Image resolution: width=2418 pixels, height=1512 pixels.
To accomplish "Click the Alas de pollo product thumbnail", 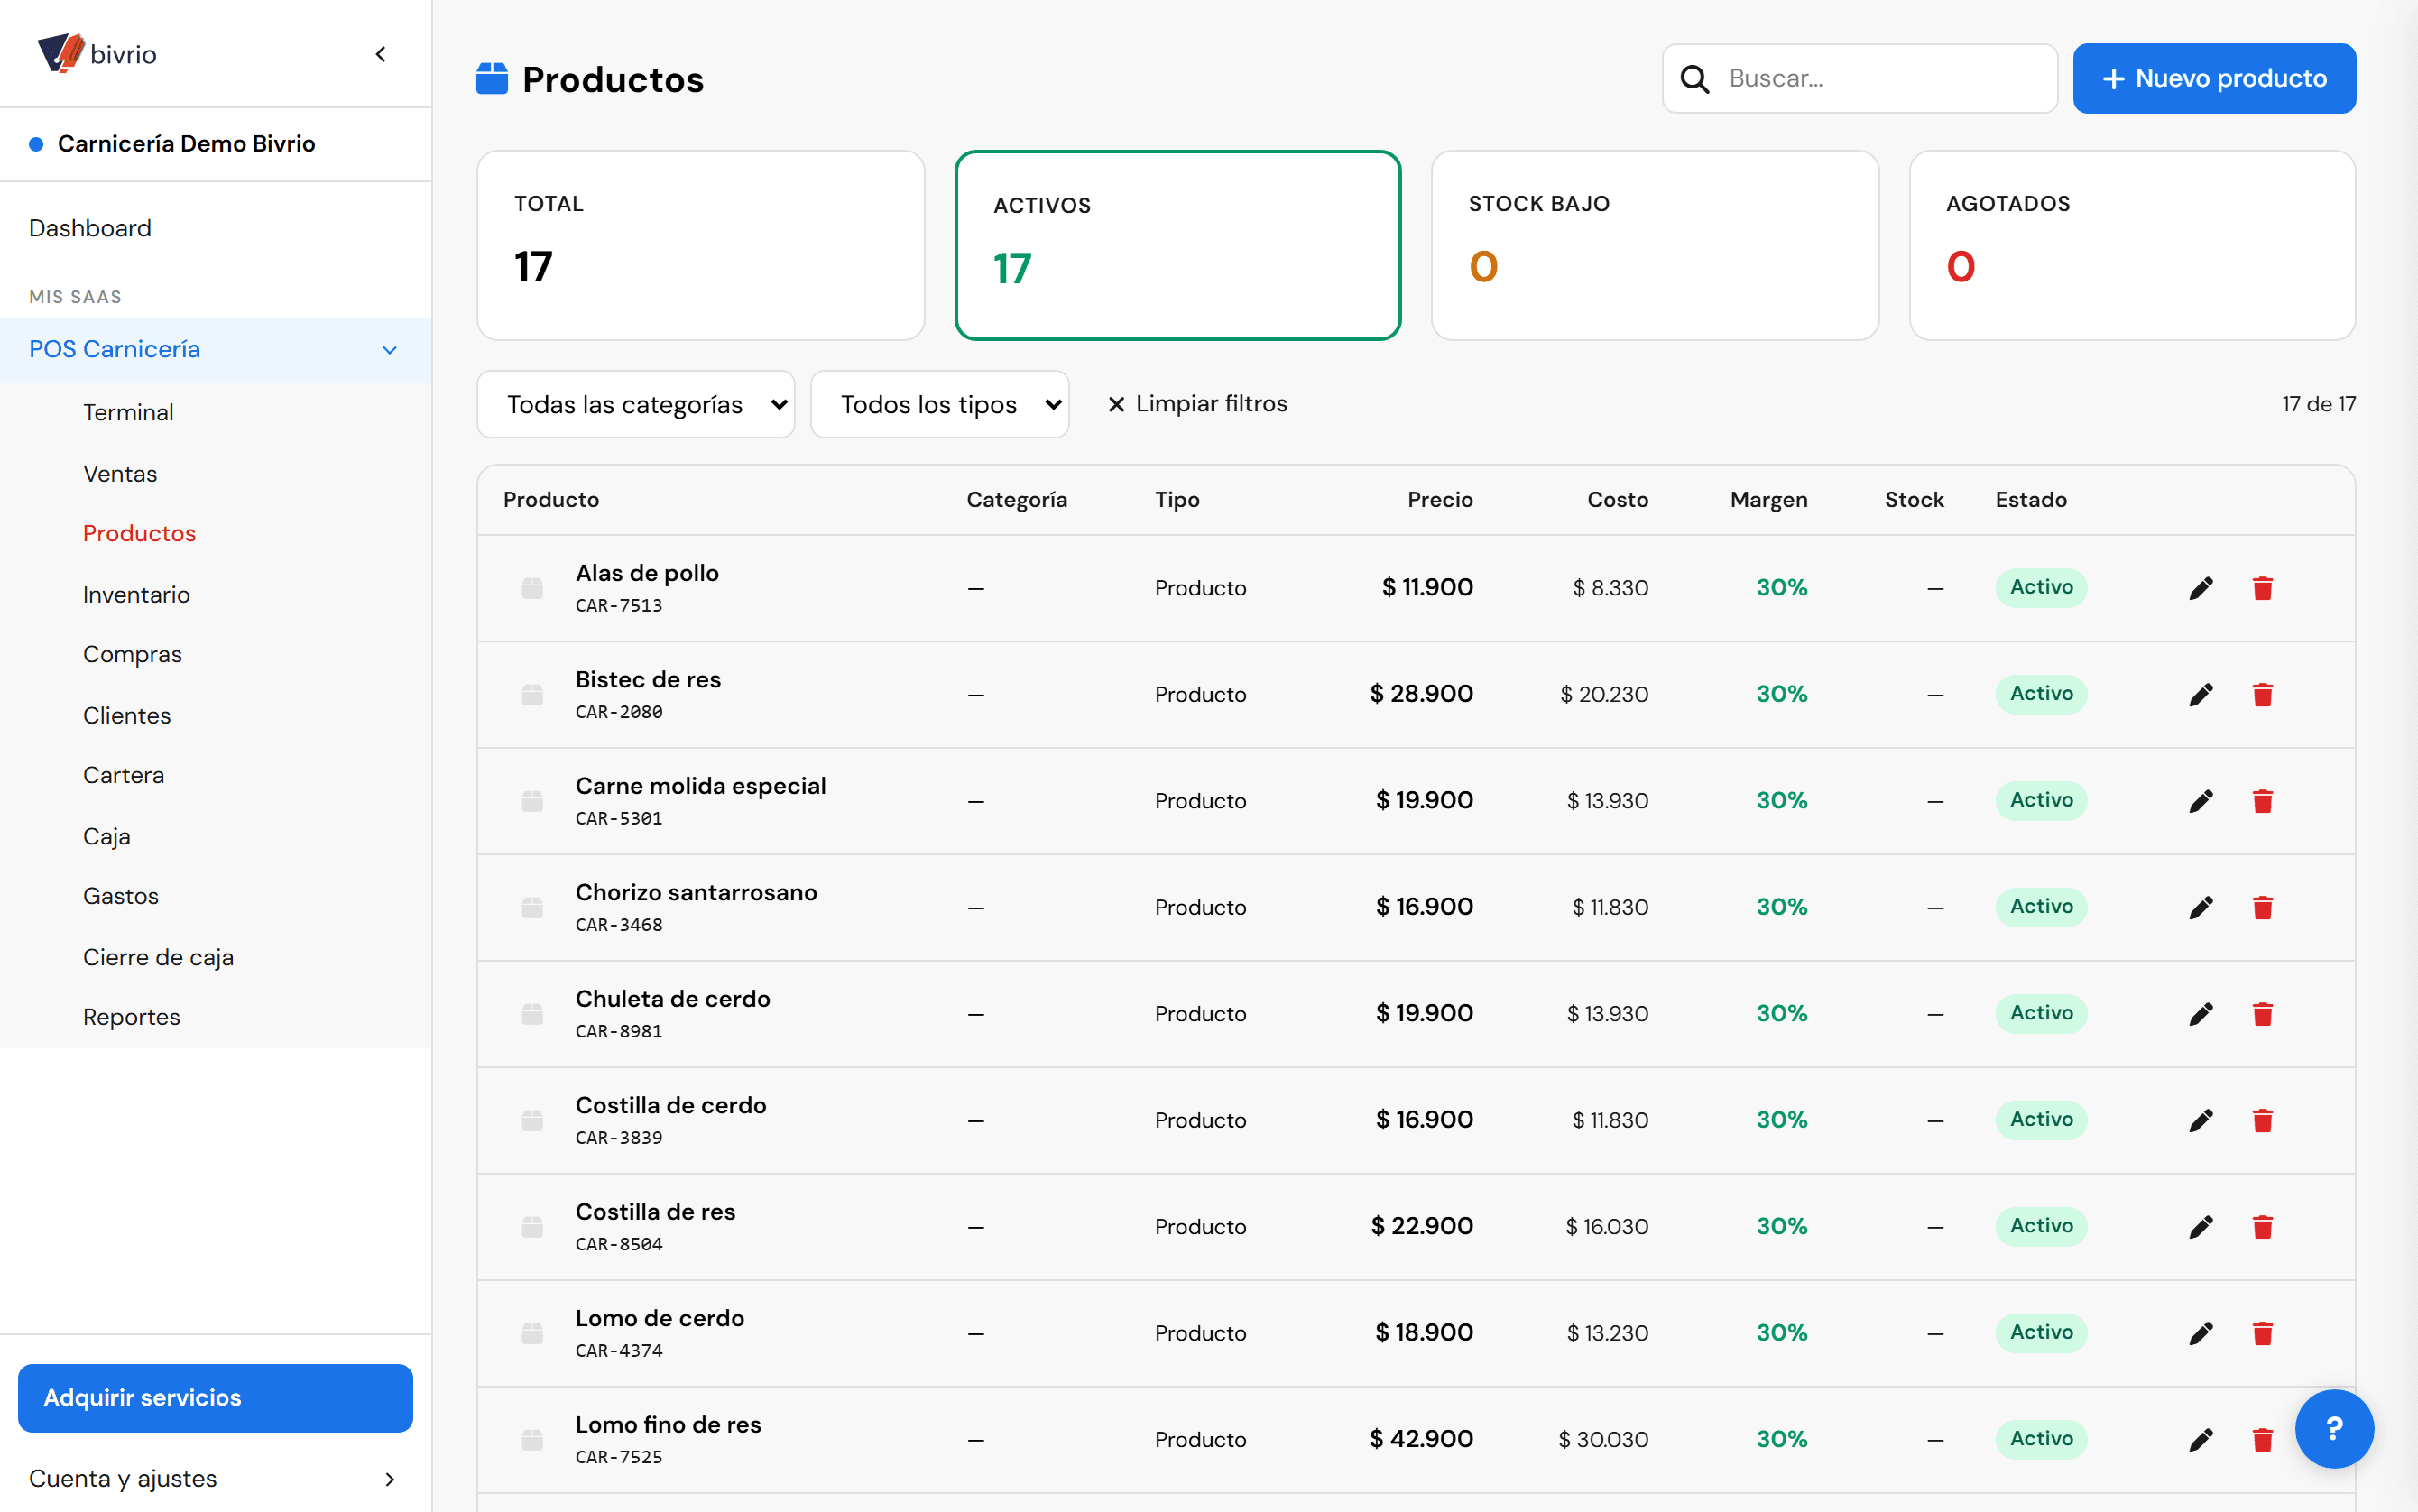I will tap(532, 588).
